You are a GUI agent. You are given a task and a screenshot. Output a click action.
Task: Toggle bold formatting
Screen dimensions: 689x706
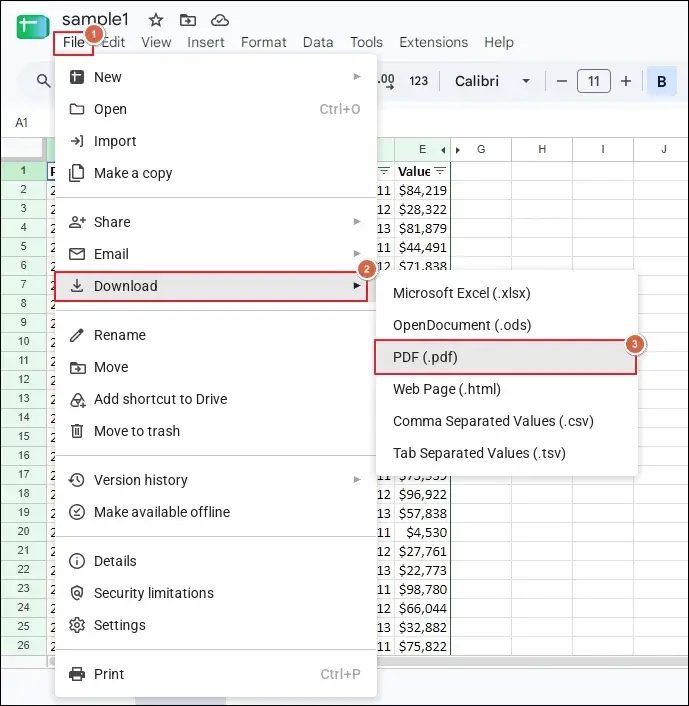point(662,81)
